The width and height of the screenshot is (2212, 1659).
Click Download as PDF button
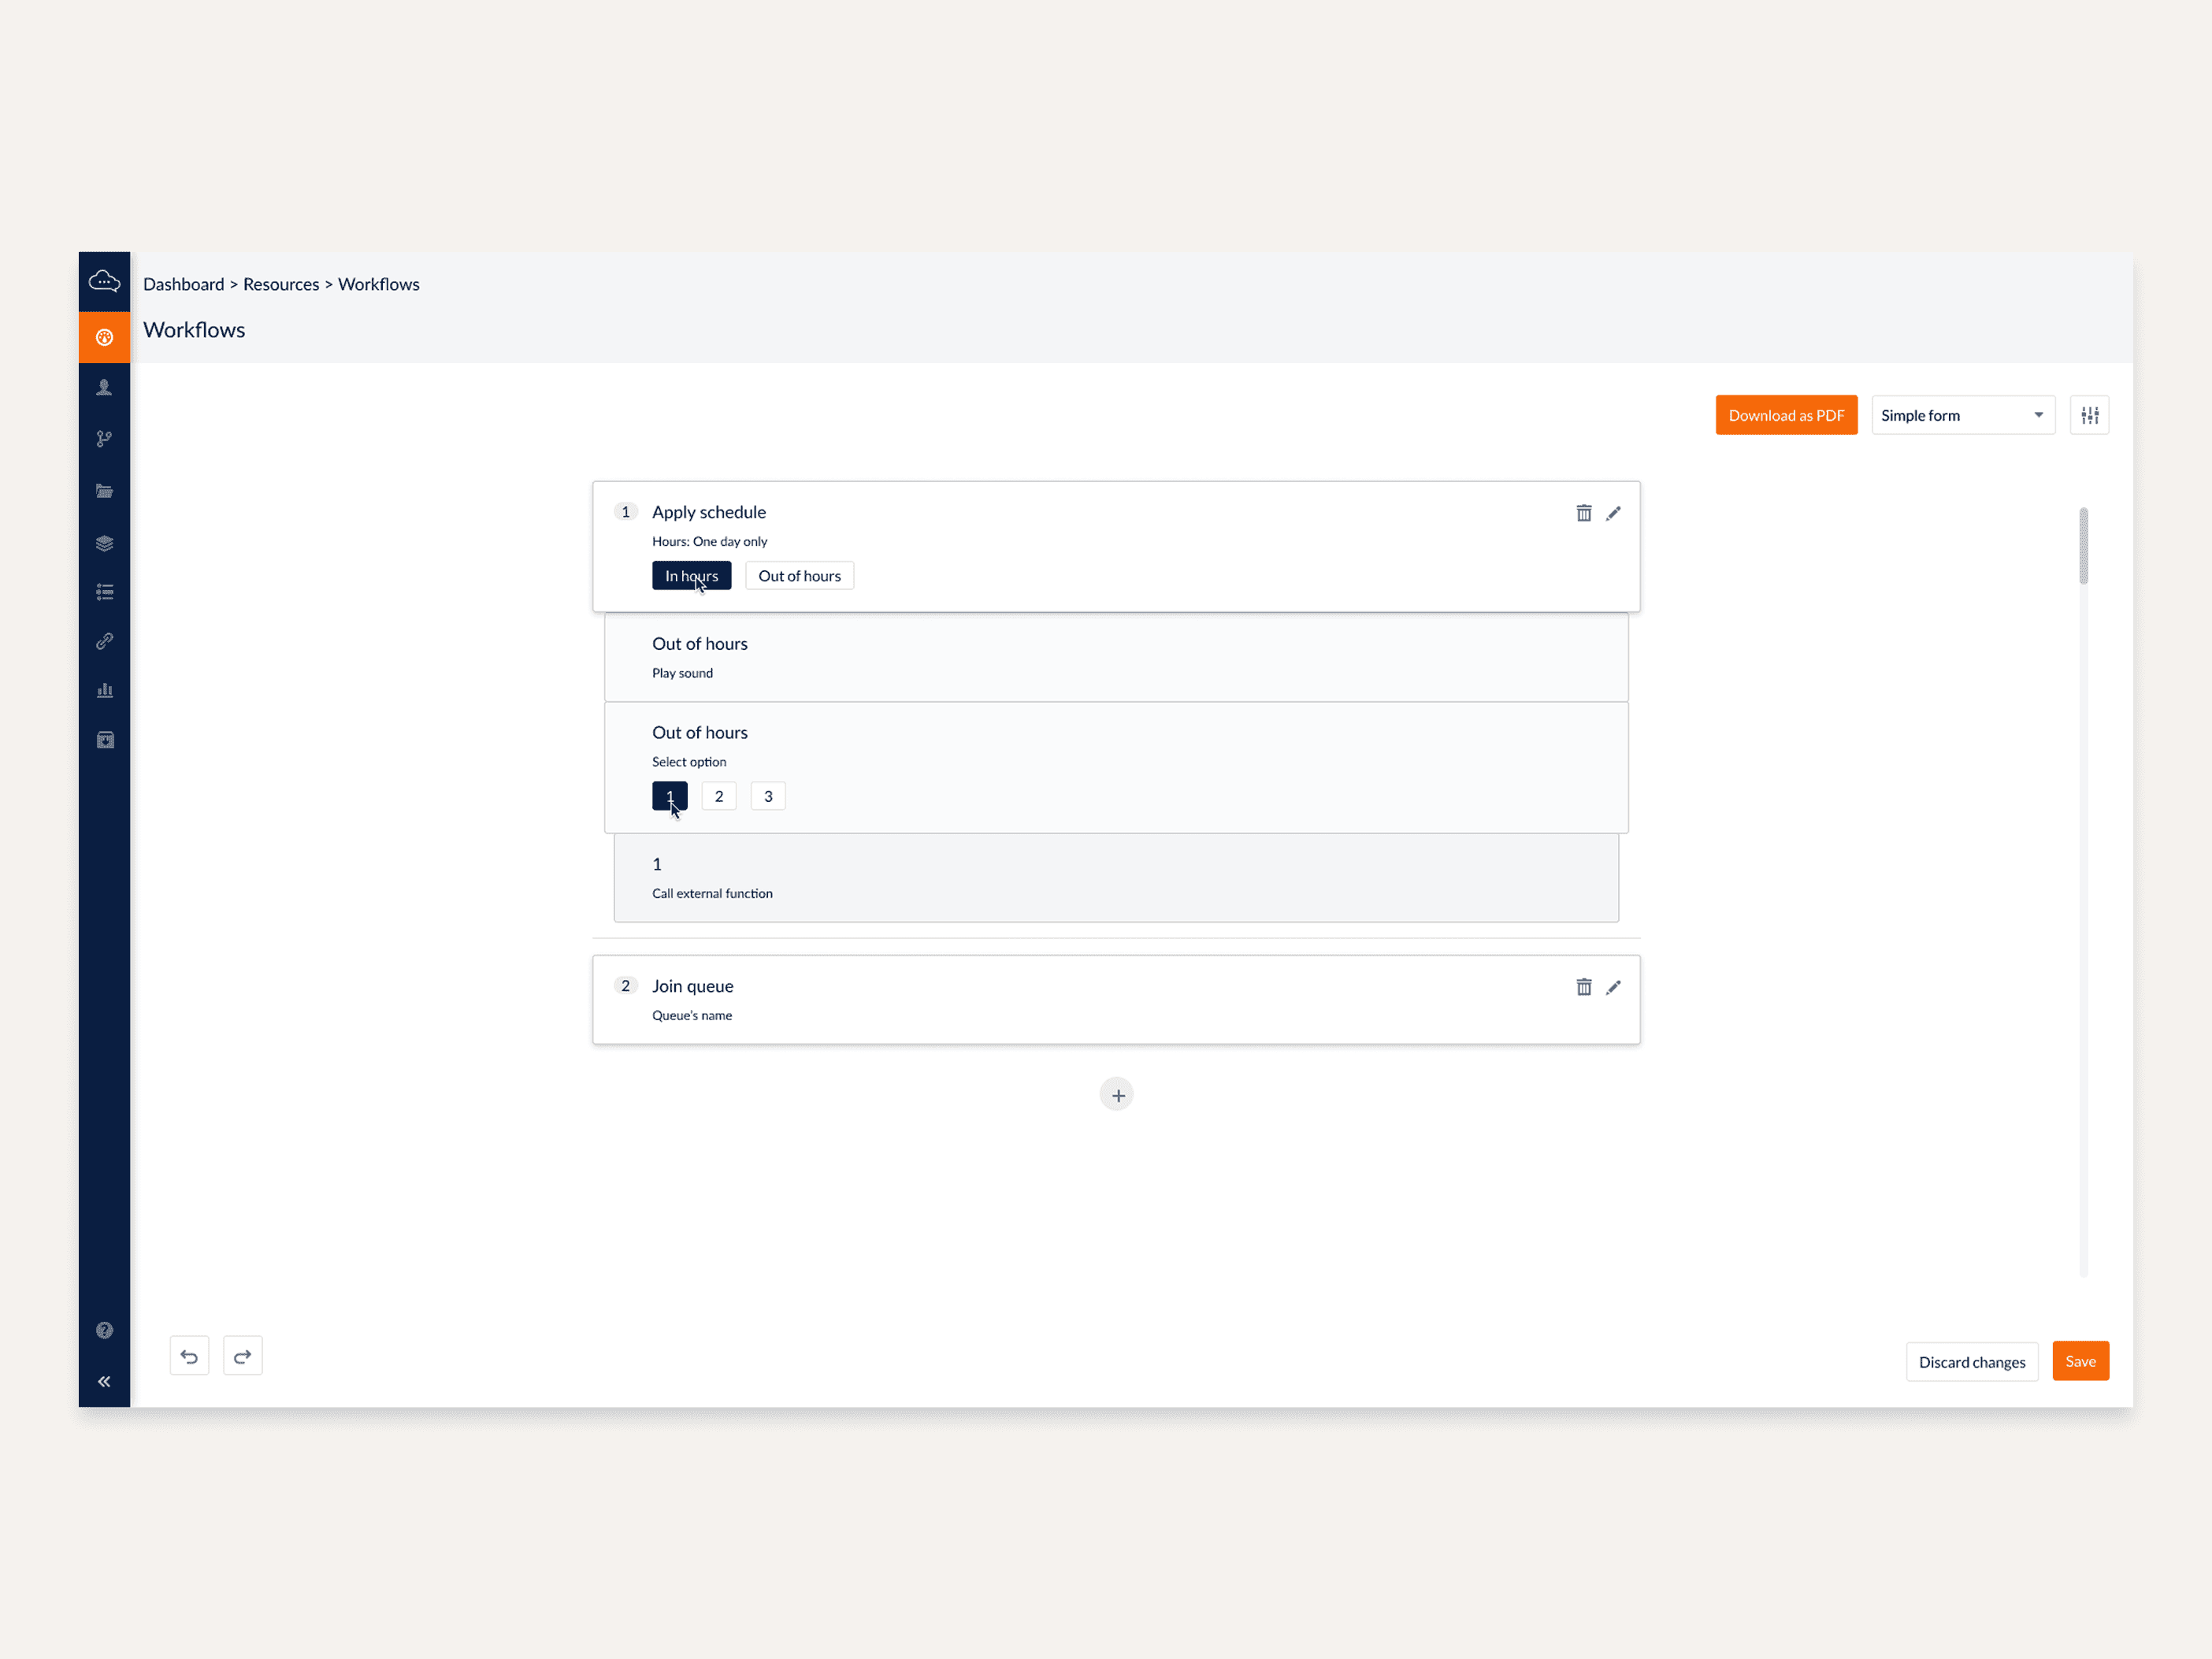[1786, 415]
